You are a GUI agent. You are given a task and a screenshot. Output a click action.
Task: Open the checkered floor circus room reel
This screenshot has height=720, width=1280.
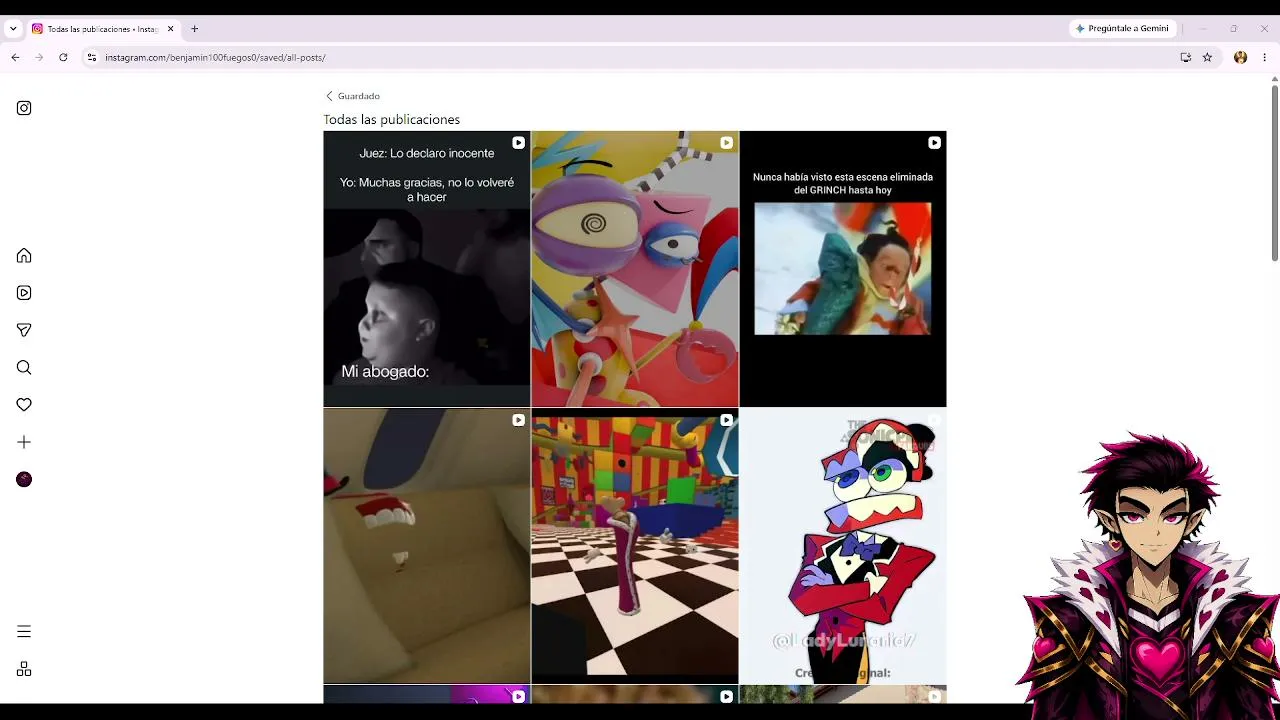point(635,546)
